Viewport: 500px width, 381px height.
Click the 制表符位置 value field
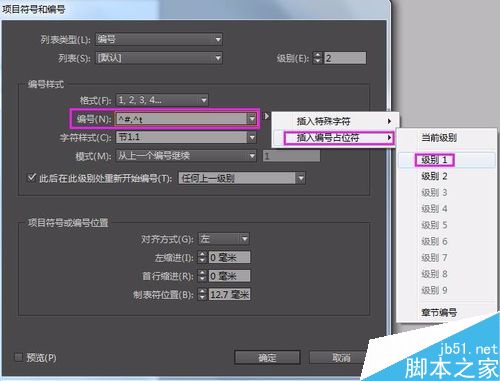229,294
